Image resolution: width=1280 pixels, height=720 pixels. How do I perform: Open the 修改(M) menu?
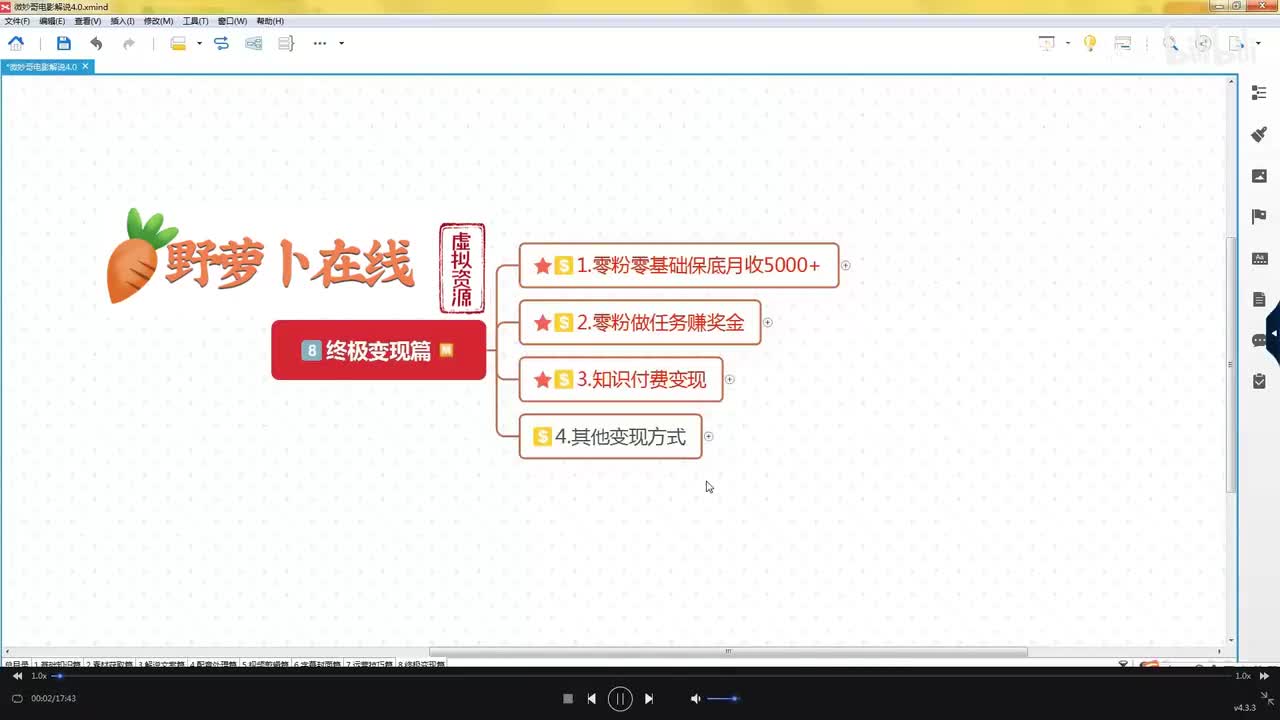(x=158, y=21)
